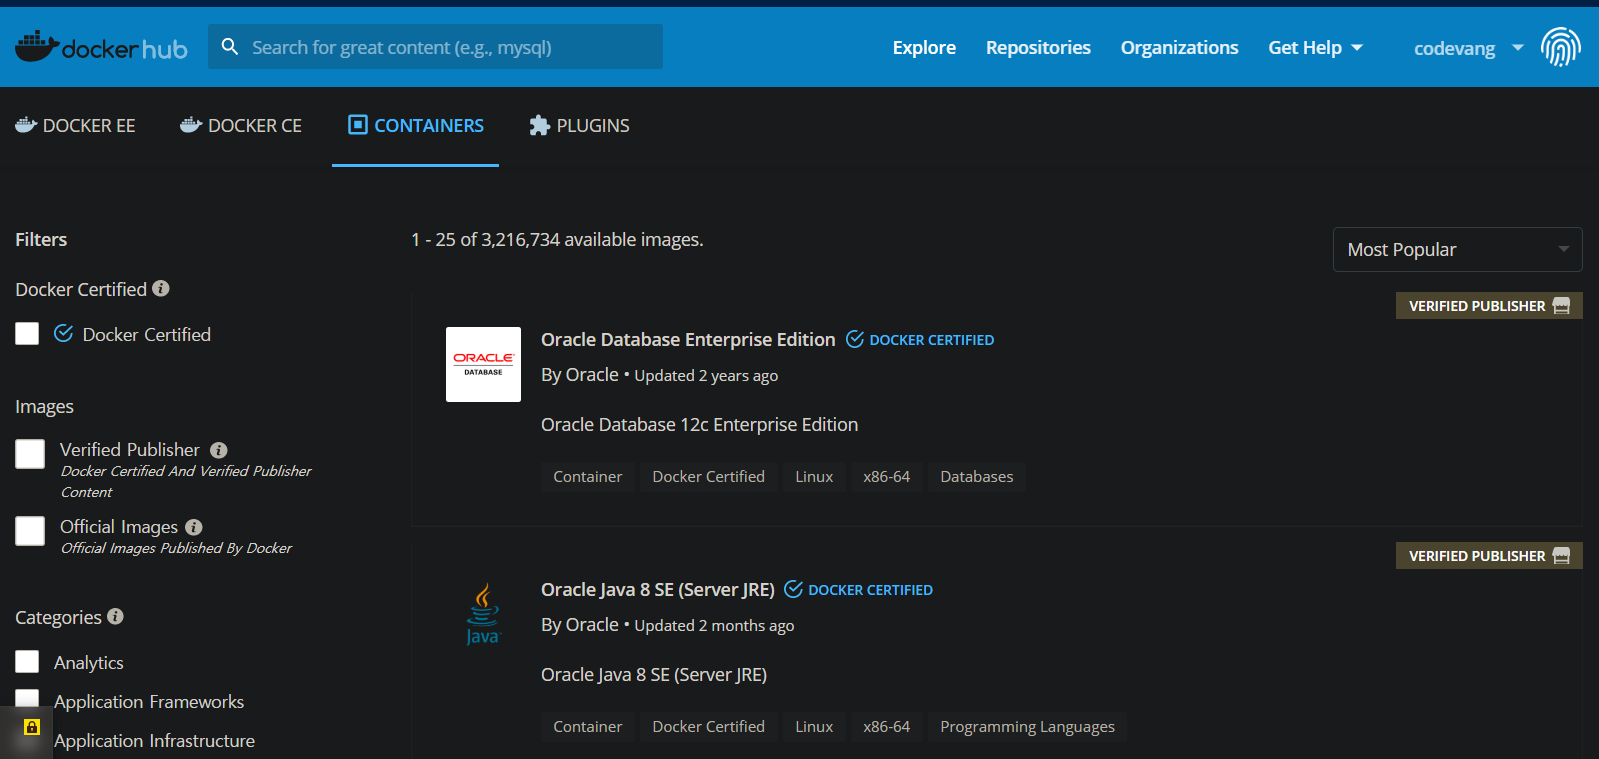Click DOCKER CERTIFIED label on Oracle Database card
The height and width of the screenshot is (759, 1599).
point(931,340)
